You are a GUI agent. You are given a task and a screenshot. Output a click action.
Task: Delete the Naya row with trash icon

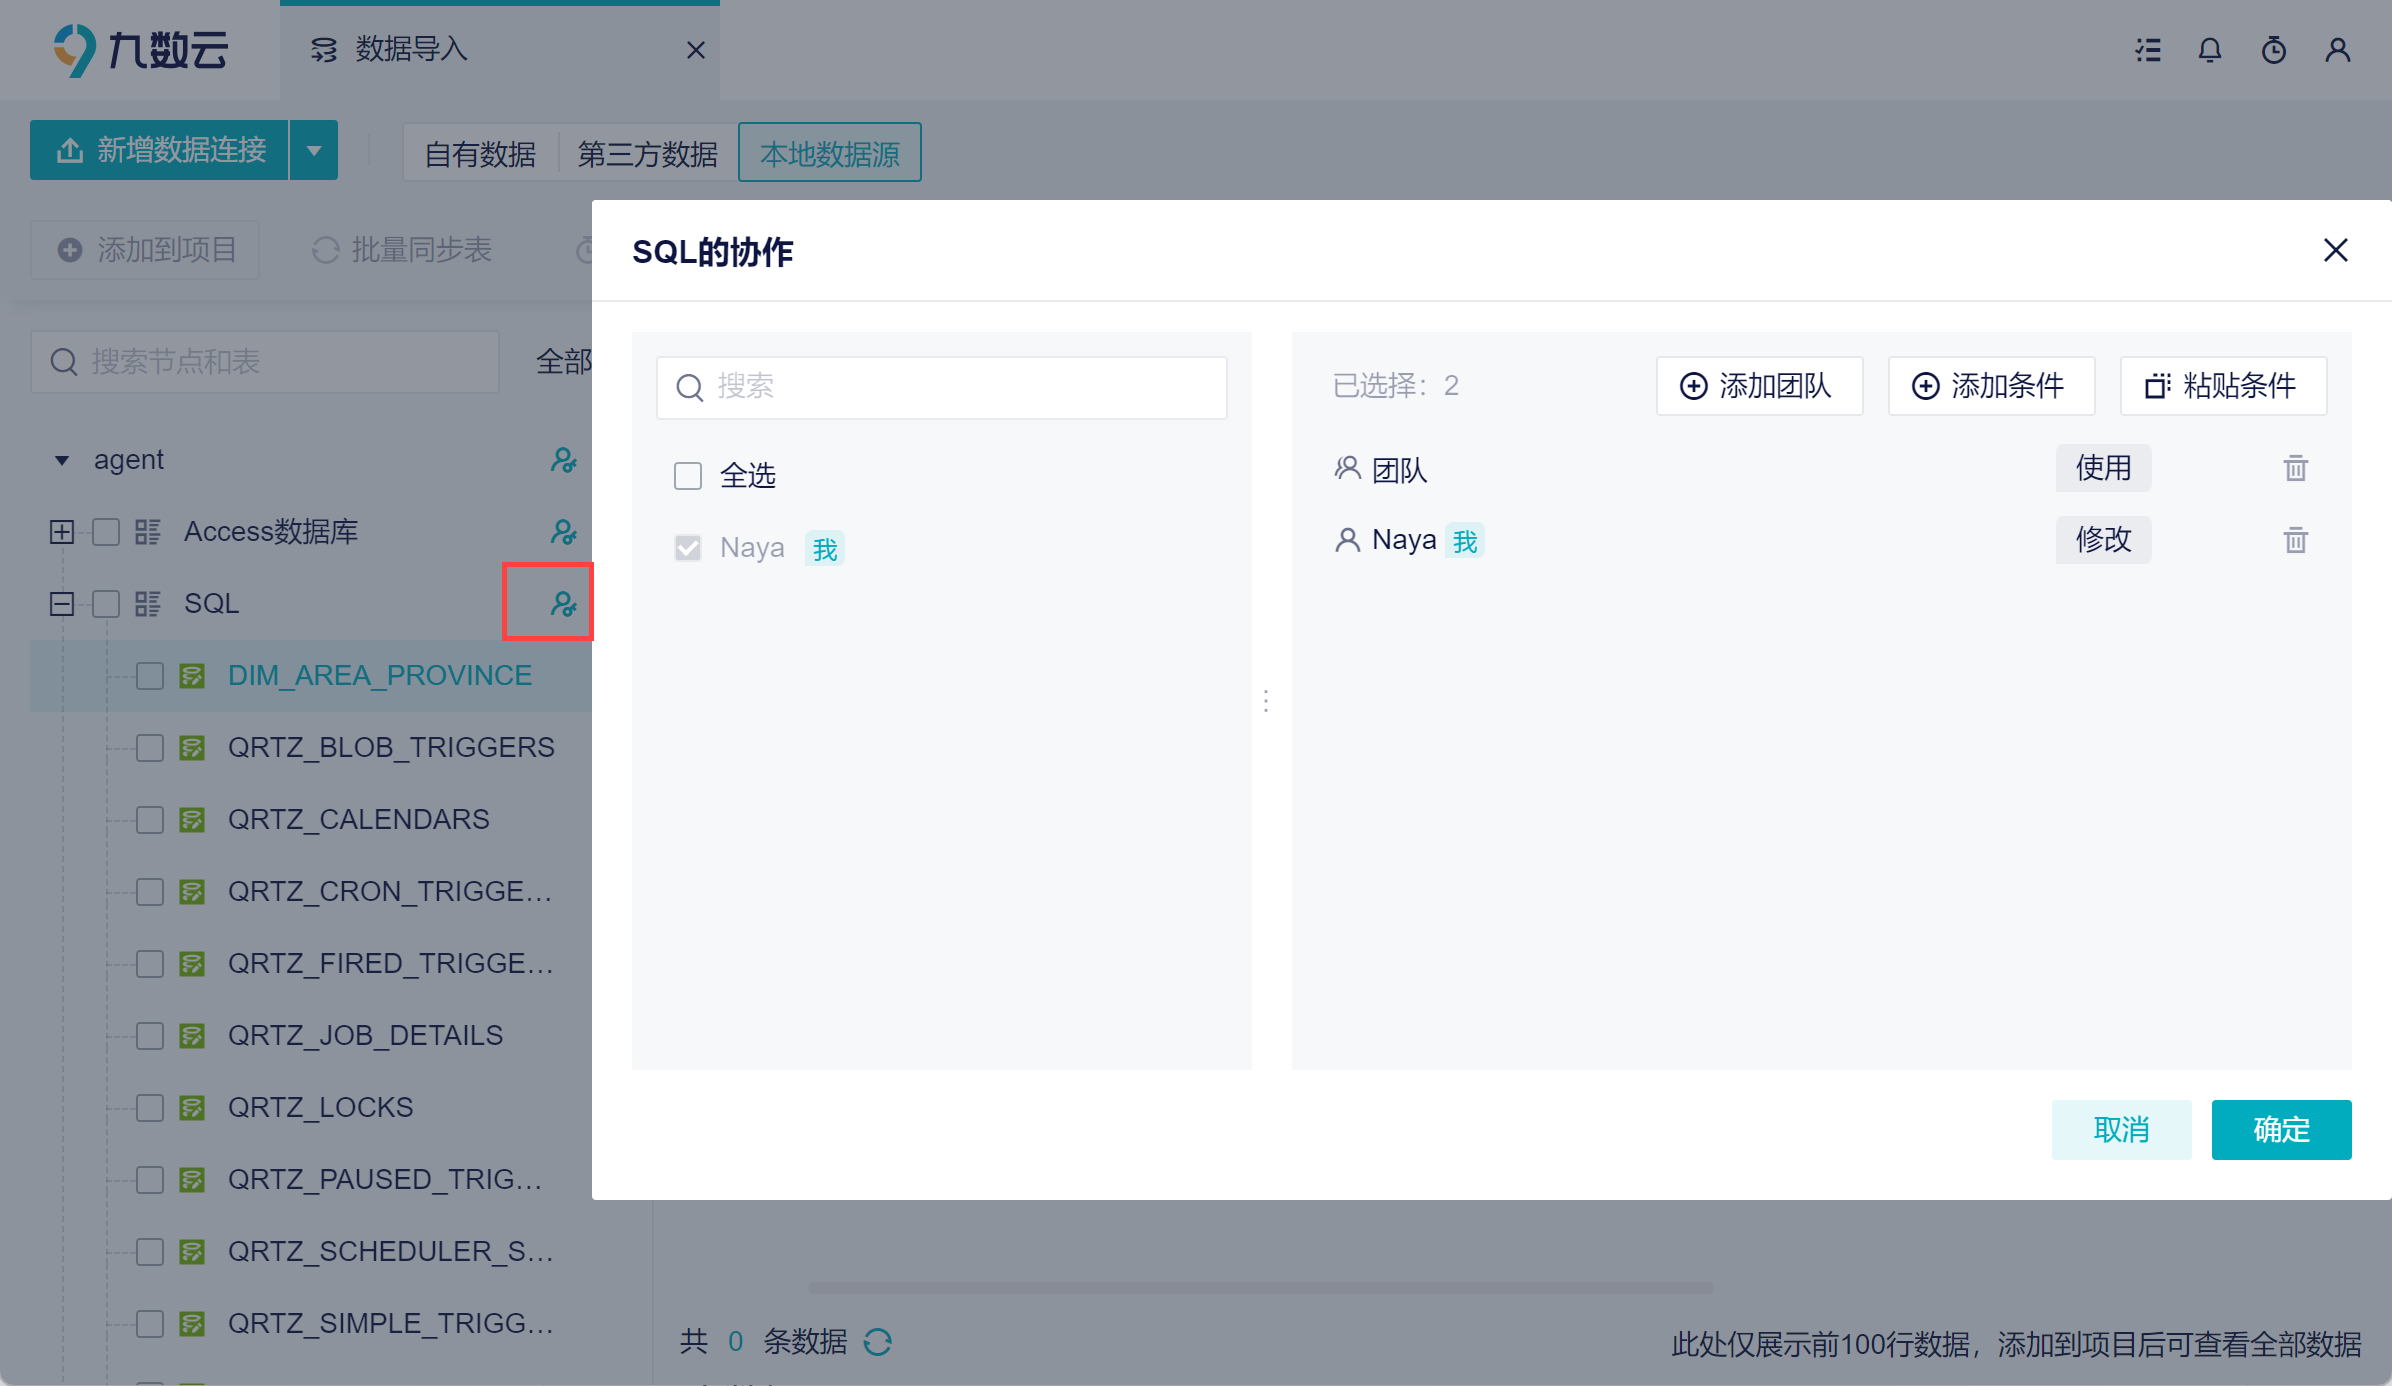[x=2295, y=540]
